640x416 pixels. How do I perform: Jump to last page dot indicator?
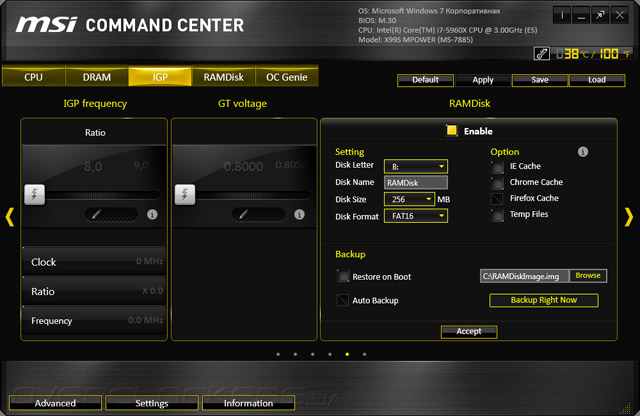[364, 354]
